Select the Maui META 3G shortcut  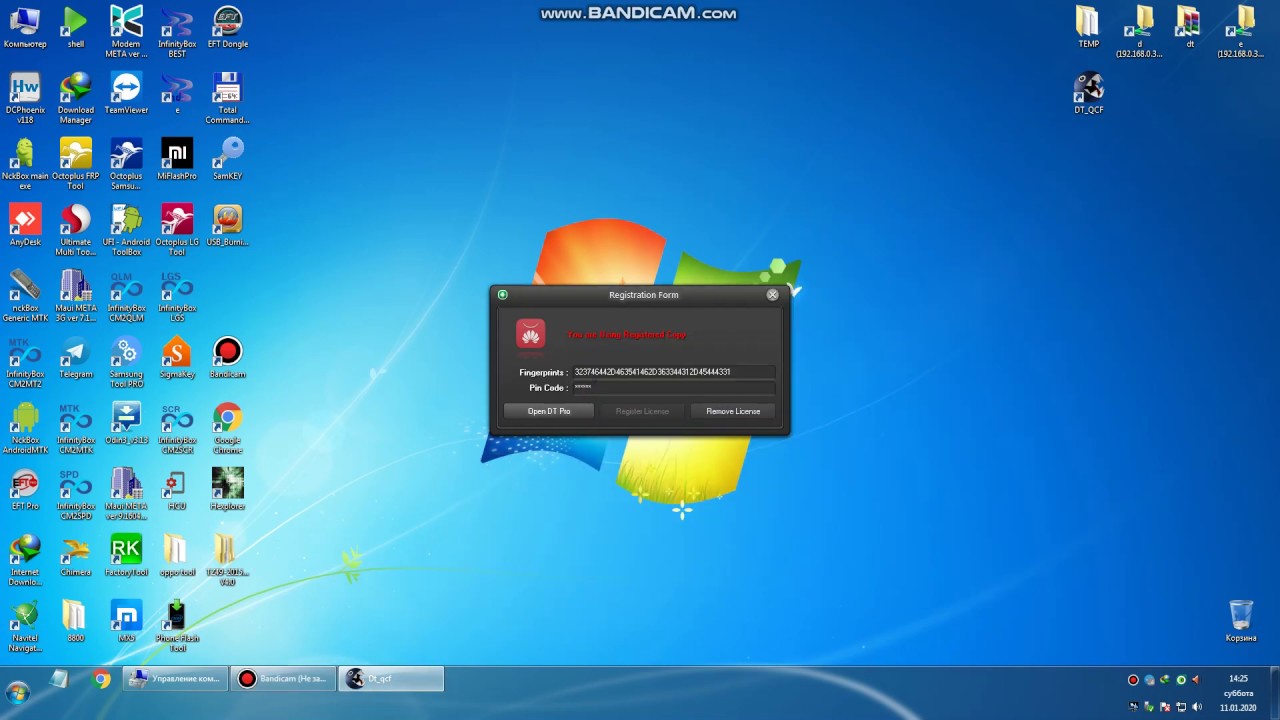[75, 296]
